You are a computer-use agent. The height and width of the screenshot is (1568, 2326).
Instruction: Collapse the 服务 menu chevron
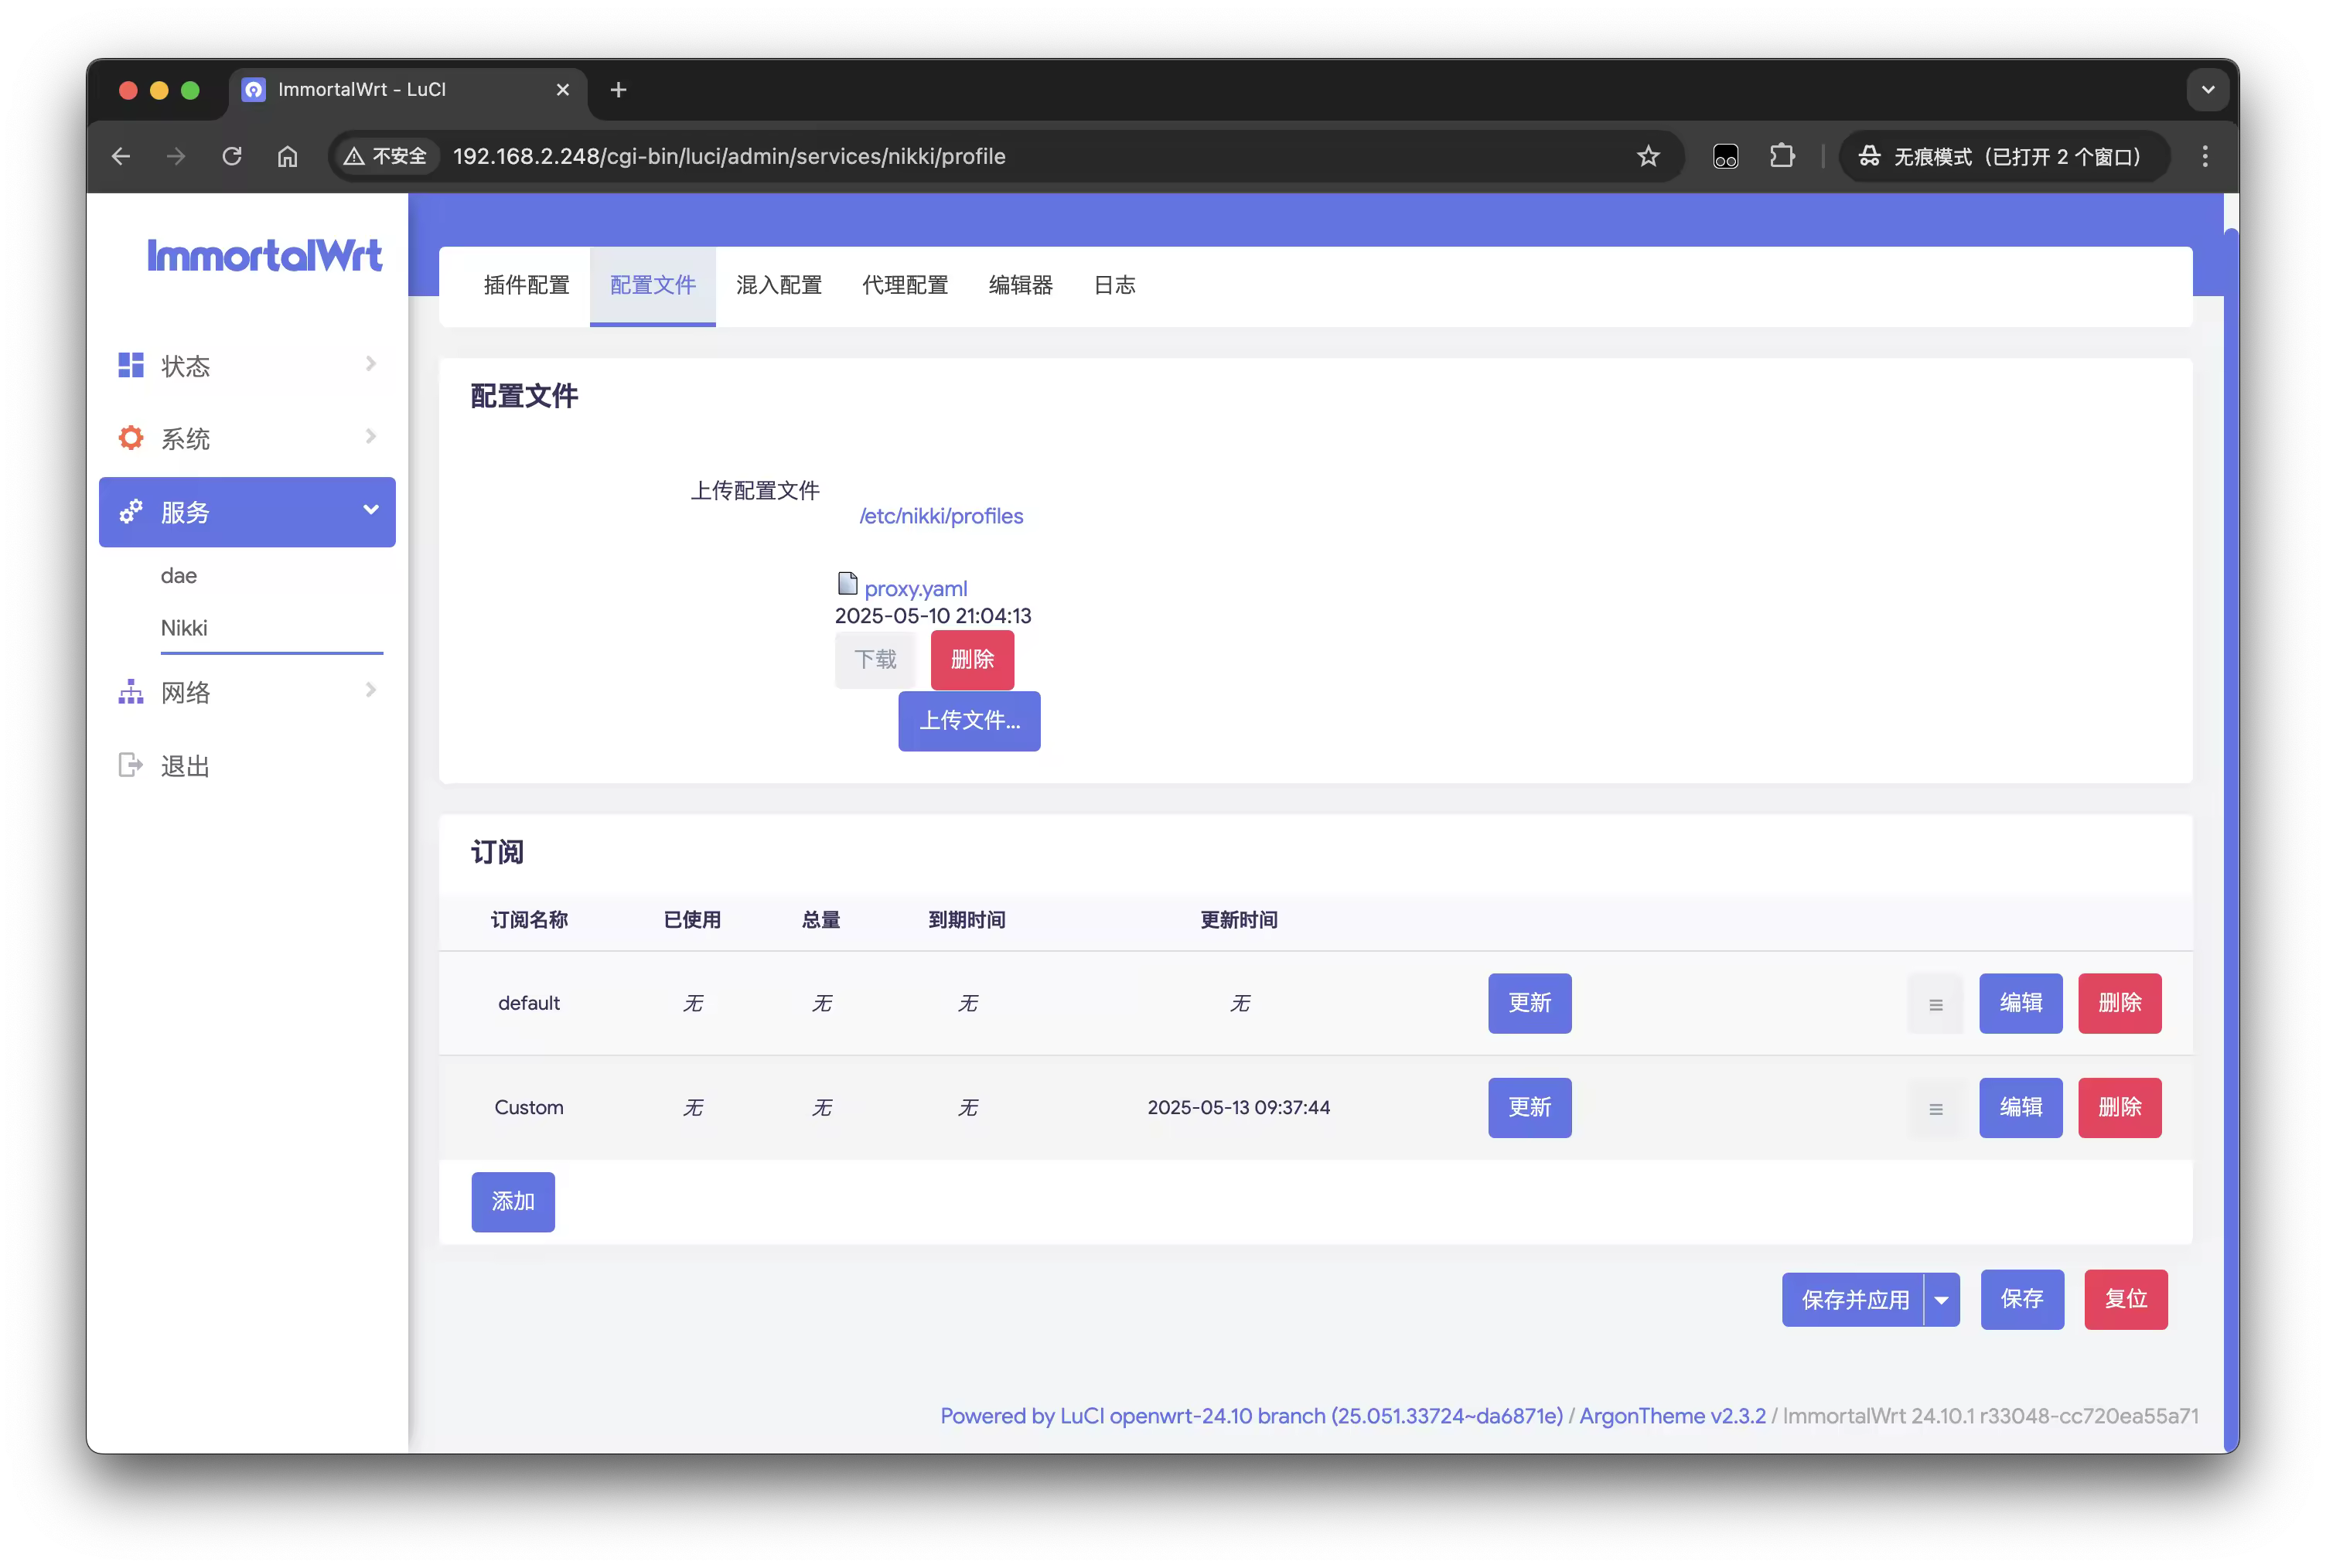[x=371, y=510]
